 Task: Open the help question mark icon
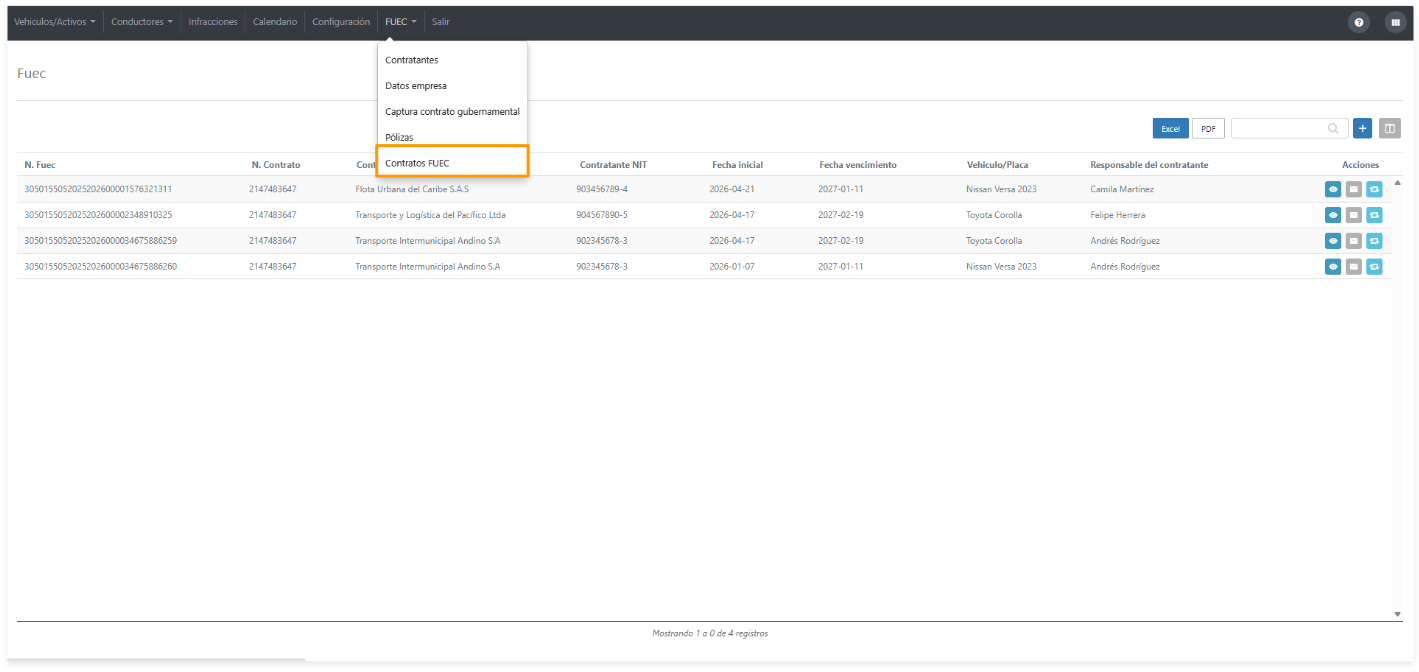[1358, 22]
